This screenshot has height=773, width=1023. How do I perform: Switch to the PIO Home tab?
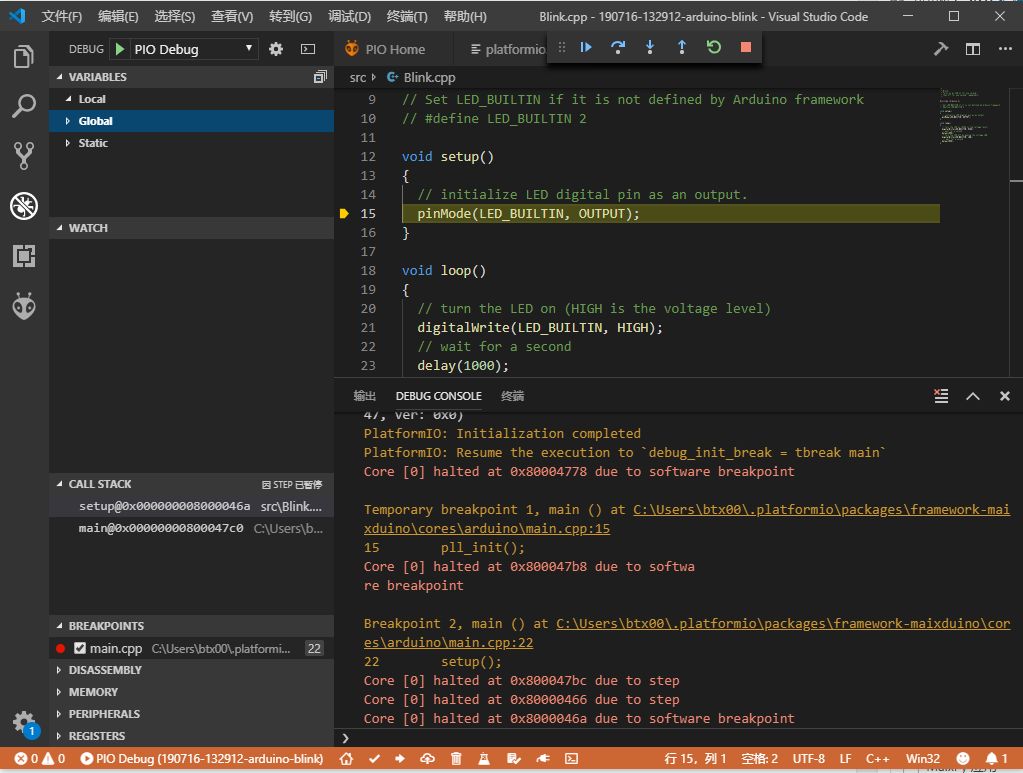(x=394, y=49)
